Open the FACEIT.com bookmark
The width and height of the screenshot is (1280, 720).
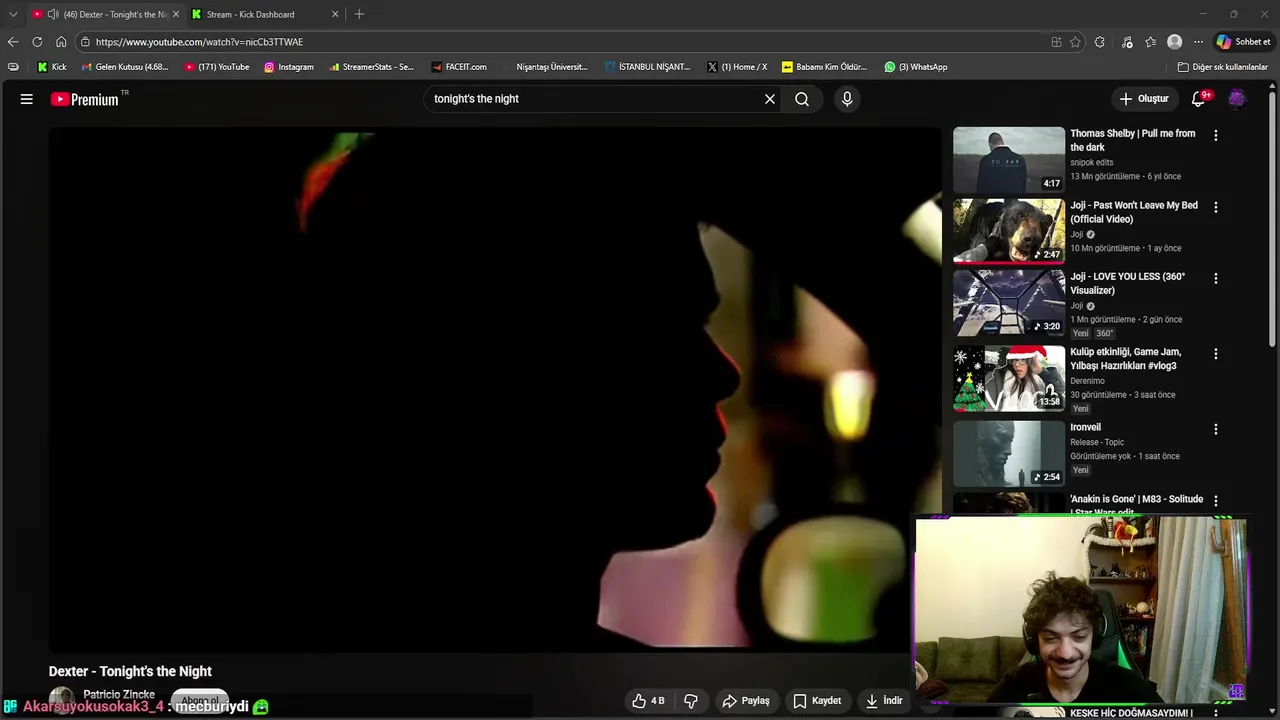(459, 67)
